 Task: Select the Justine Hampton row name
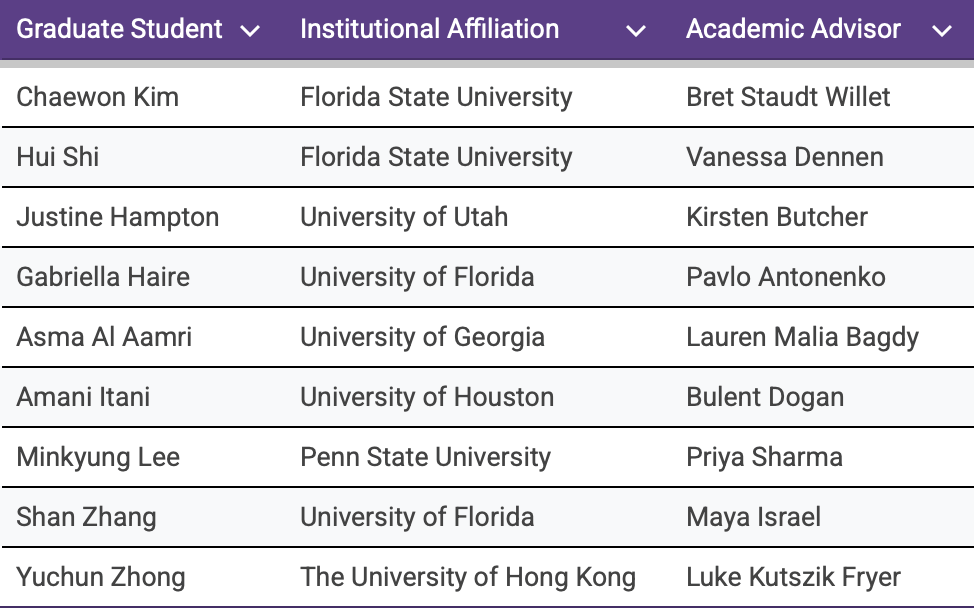point(117,217)
